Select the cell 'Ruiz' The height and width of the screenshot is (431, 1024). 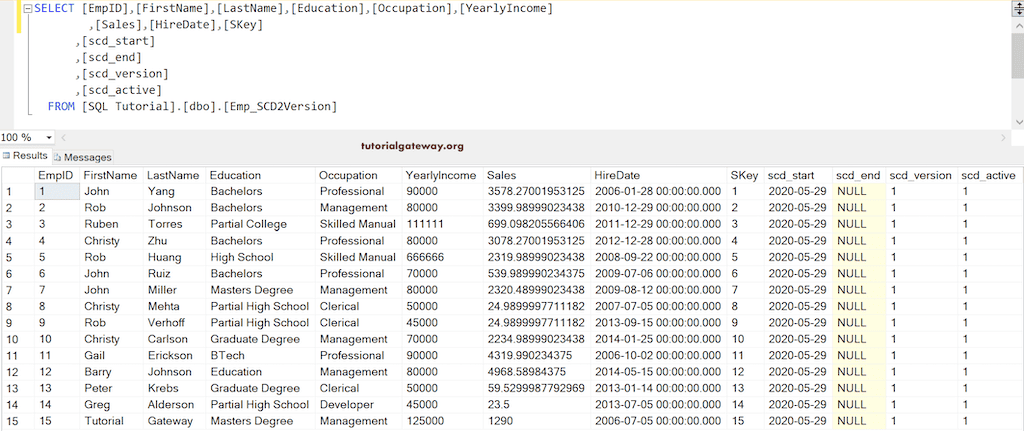point(174,273)
